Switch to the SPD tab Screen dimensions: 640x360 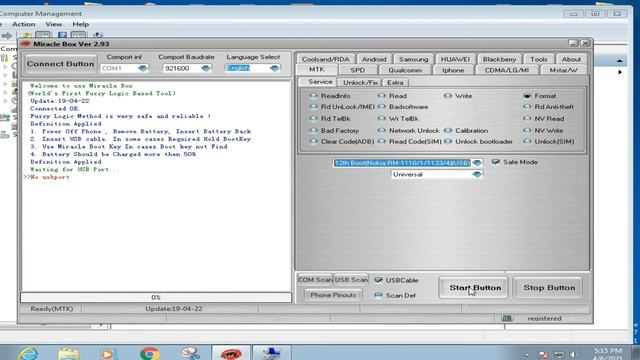(357, 70)
